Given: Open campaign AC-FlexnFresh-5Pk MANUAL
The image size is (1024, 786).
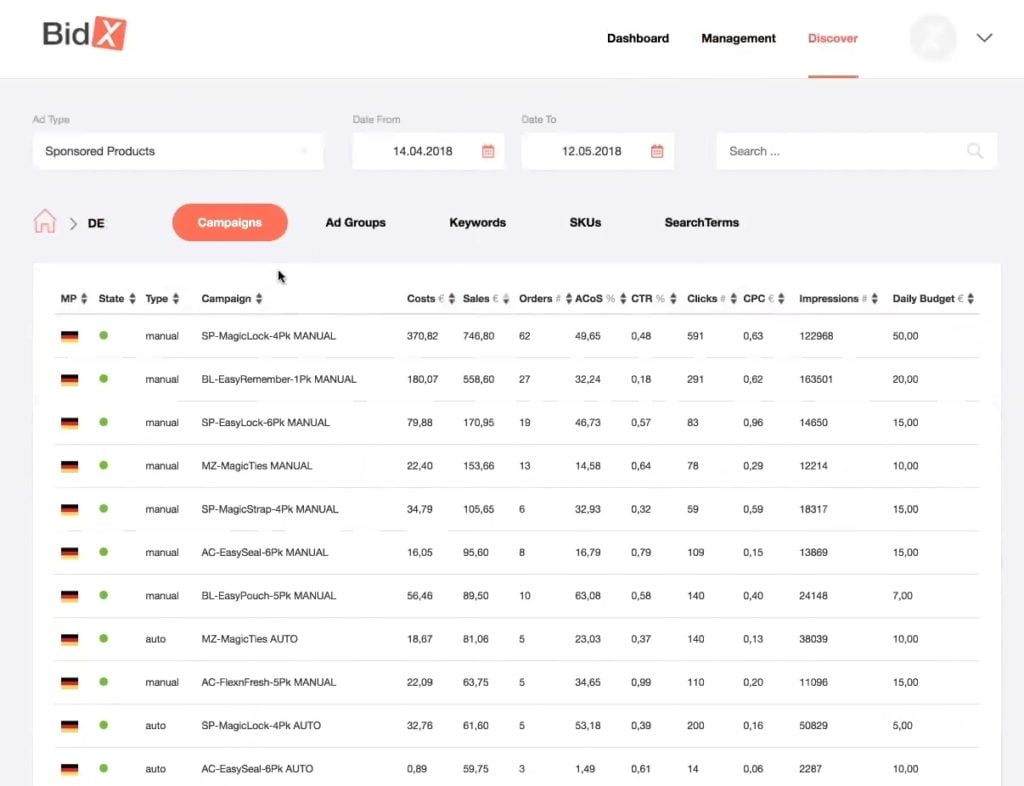Looking at the screenshot, I should point(268,682).
